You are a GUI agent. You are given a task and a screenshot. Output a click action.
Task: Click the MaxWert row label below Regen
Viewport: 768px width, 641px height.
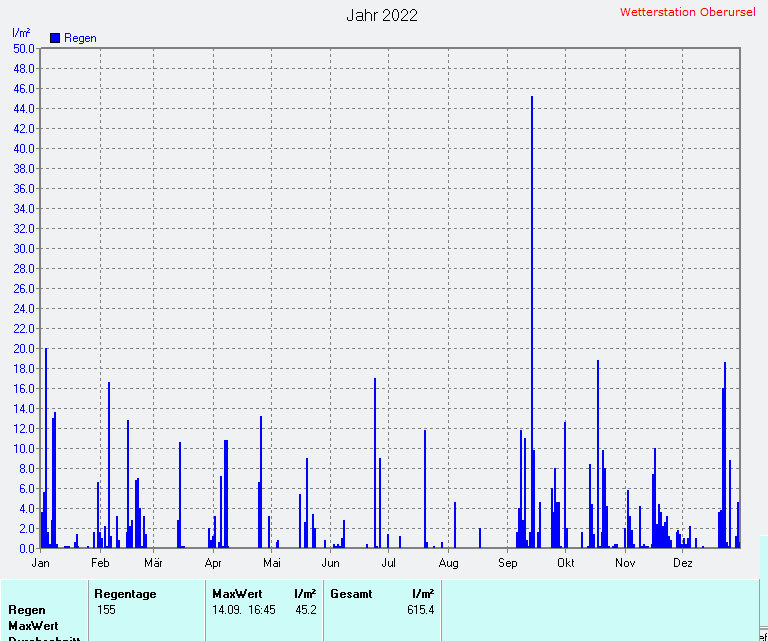[33, 626]
